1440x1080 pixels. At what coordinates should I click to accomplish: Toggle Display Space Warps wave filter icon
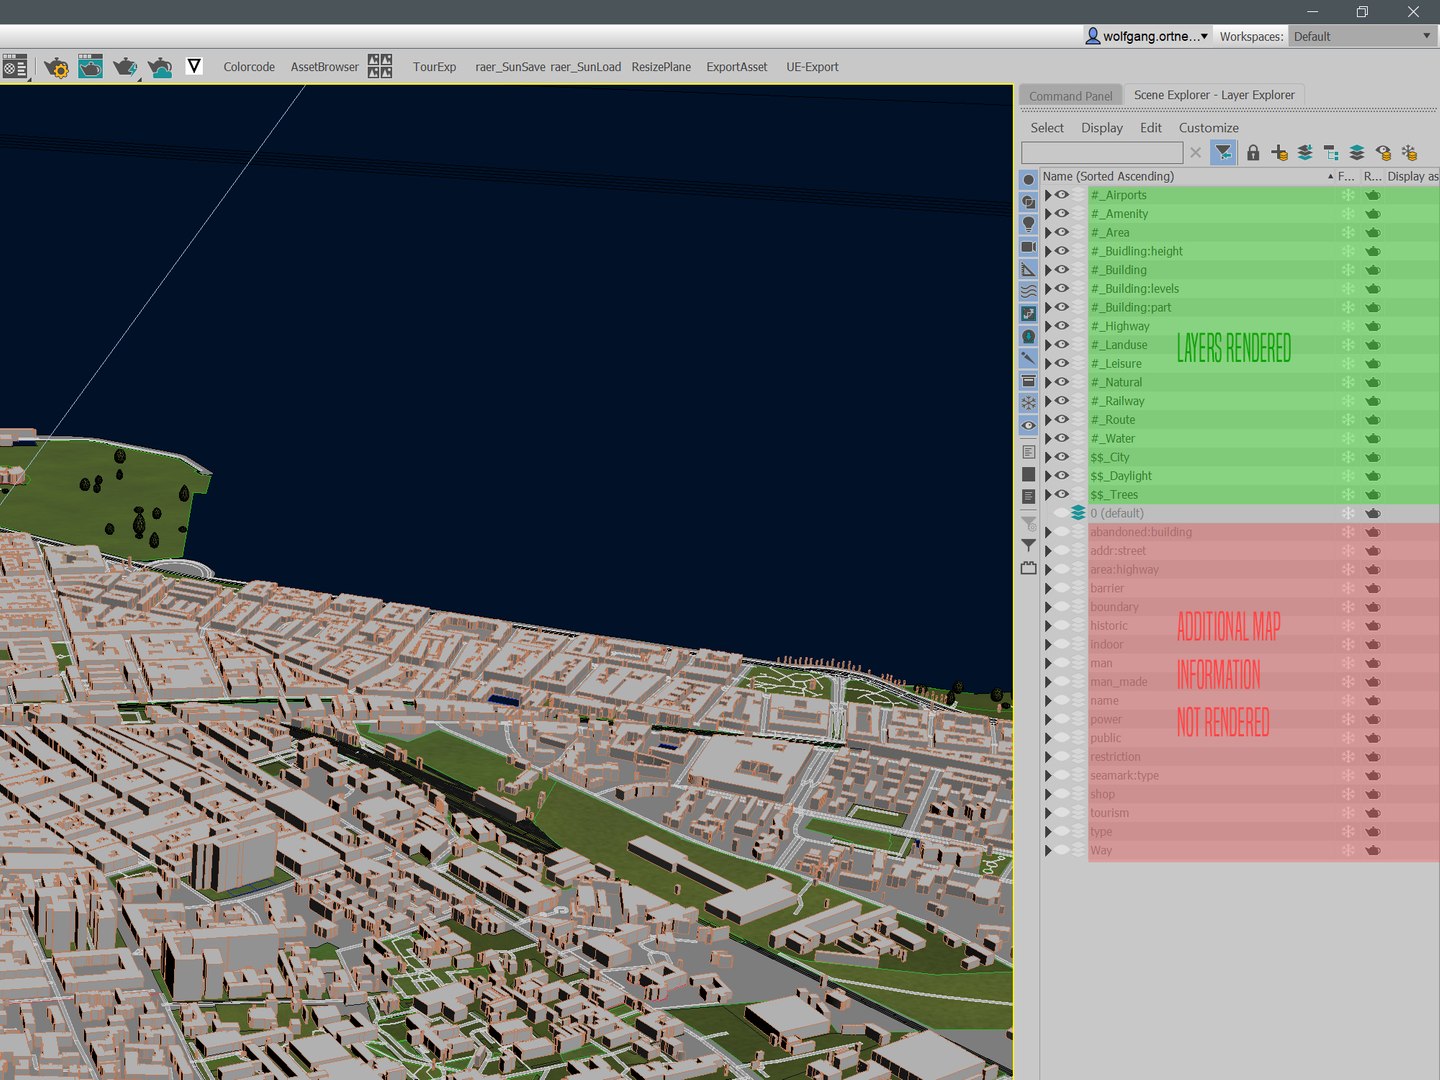(x=1028, y=291)
